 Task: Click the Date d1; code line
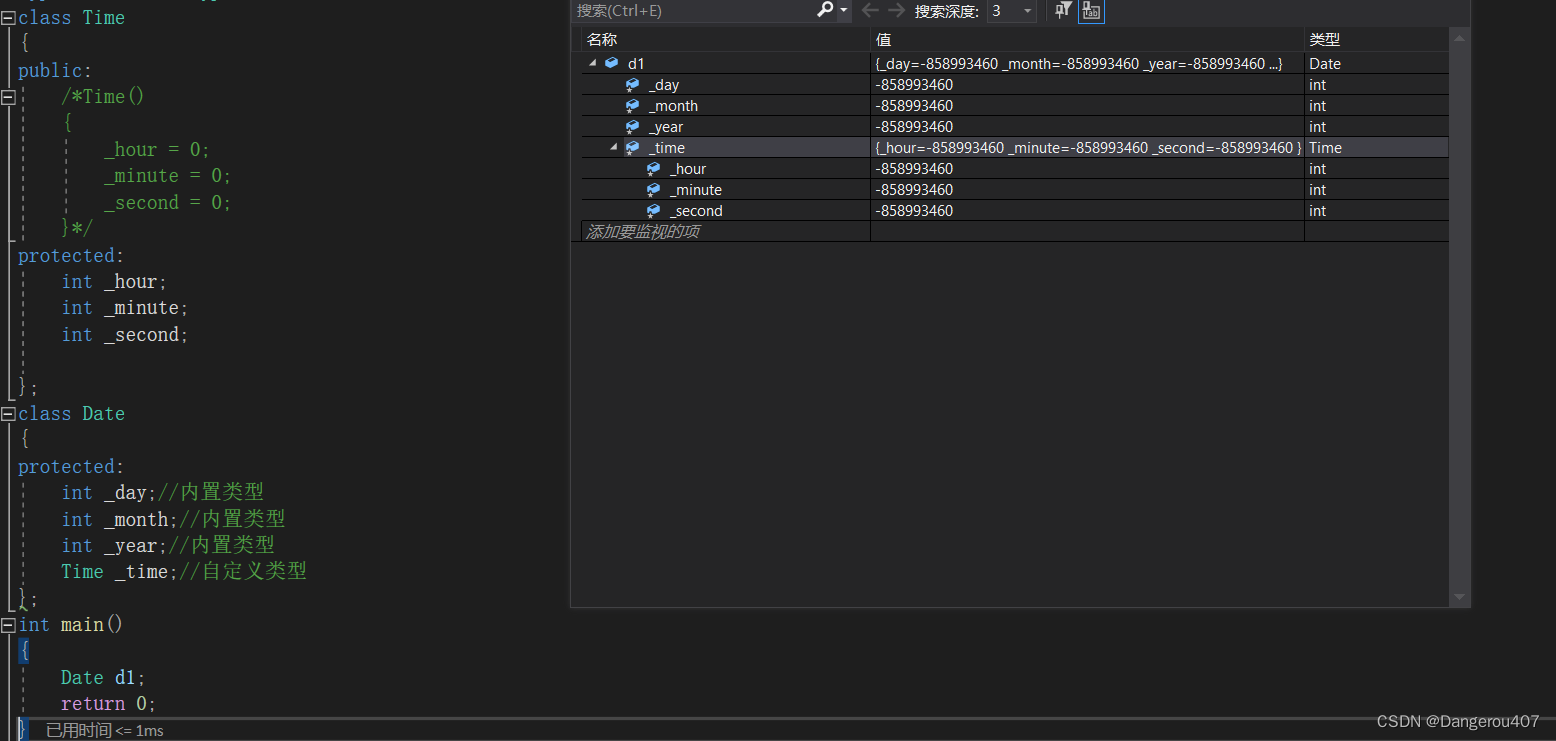click(x=103, y=678)
